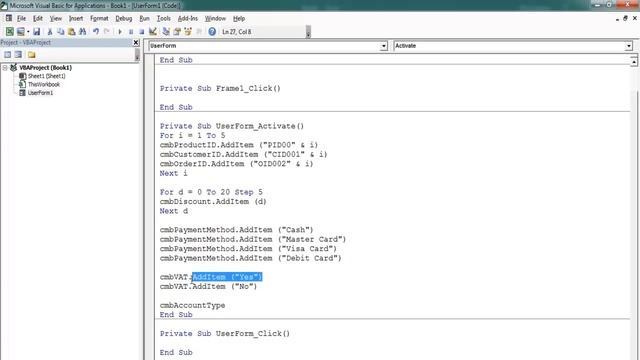
Task: Open the Add-Ins menu
Action: [x=187, y=18]
